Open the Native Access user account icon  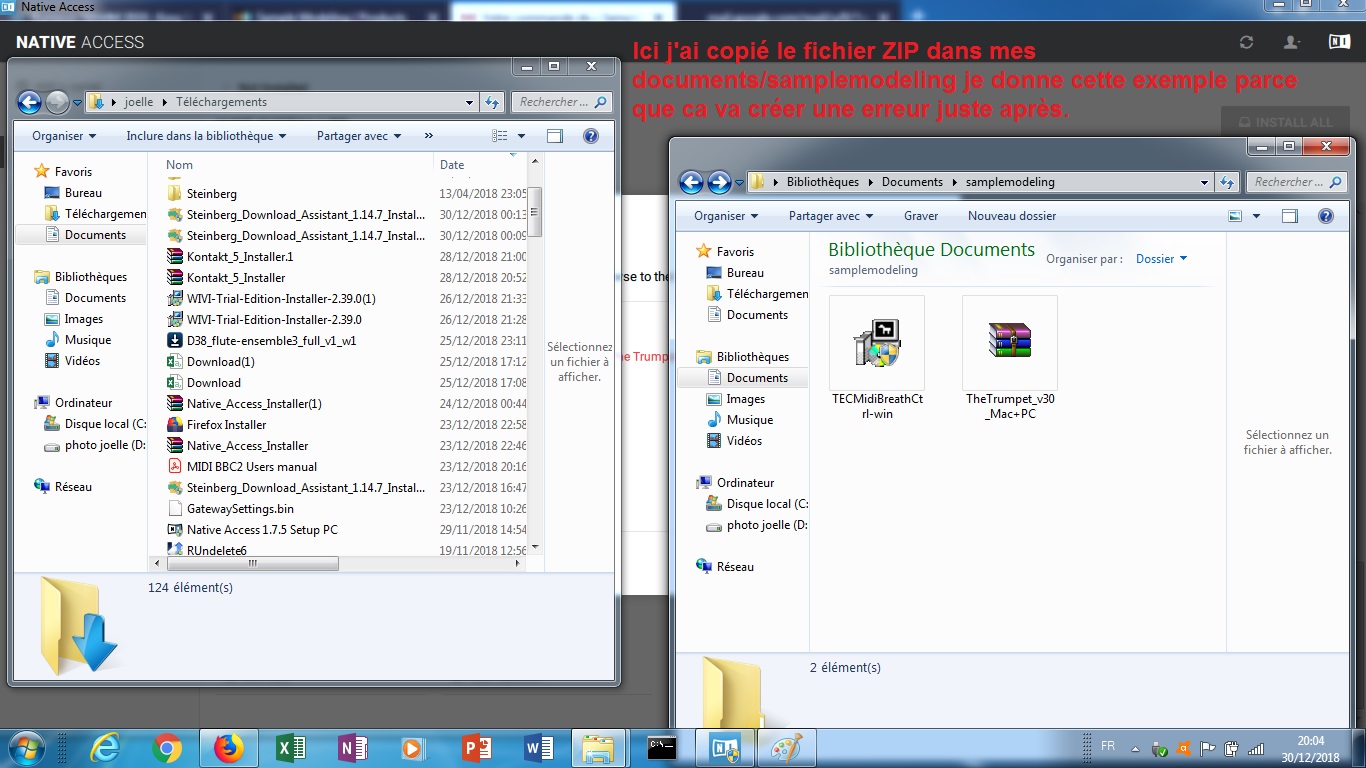click(1292, 42)
